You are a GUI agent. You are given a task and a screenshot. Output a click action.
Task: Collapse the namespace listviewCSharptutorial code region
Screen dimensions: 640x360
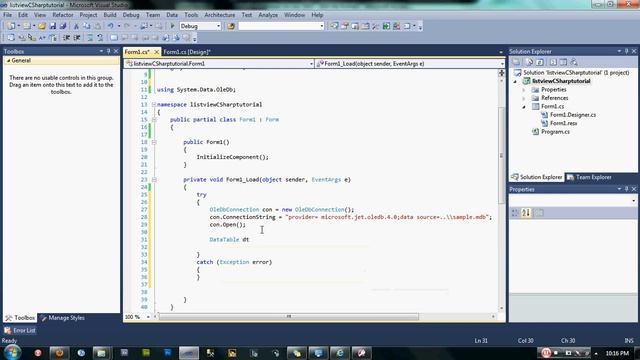[x=154, y=104]
